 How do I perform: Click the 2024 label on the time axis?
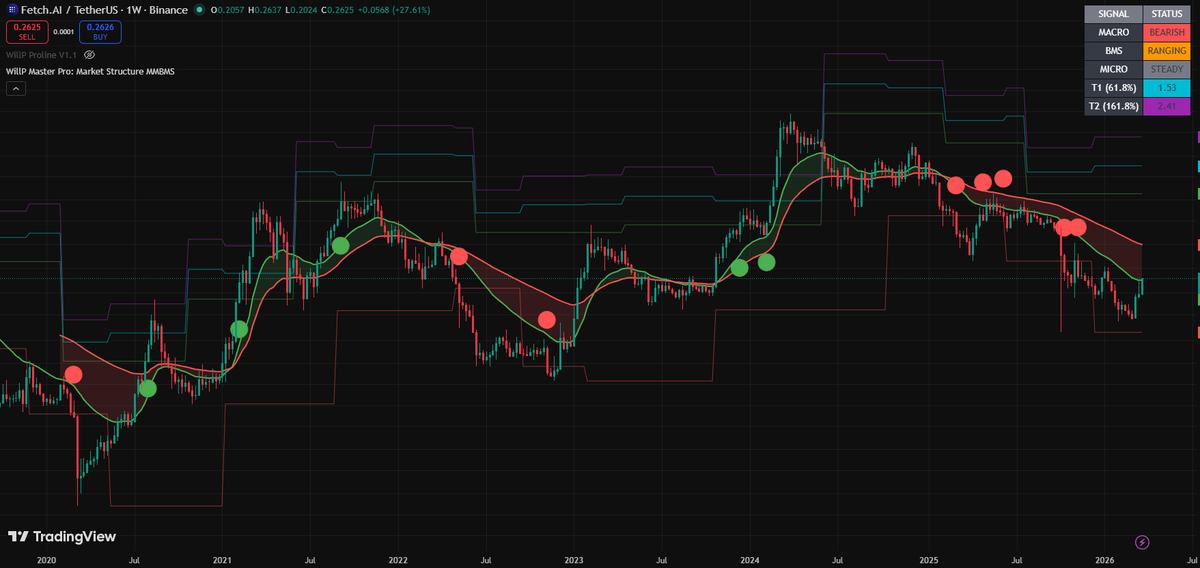click(x=751, y=560)
